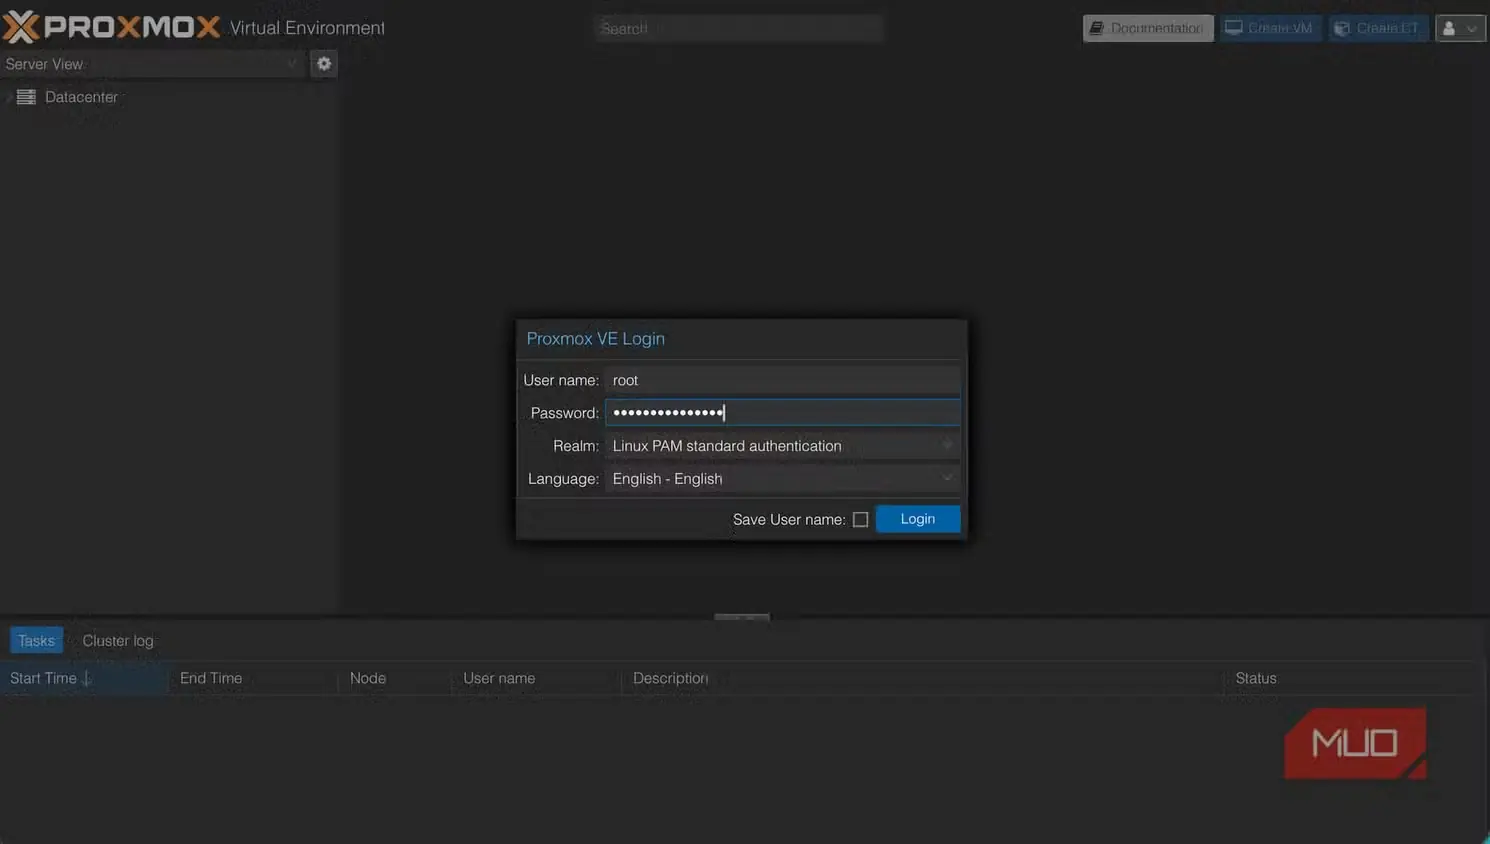Sort by End Time column
The width and height of the screenshot is (1490, 844).
(254, 678)
